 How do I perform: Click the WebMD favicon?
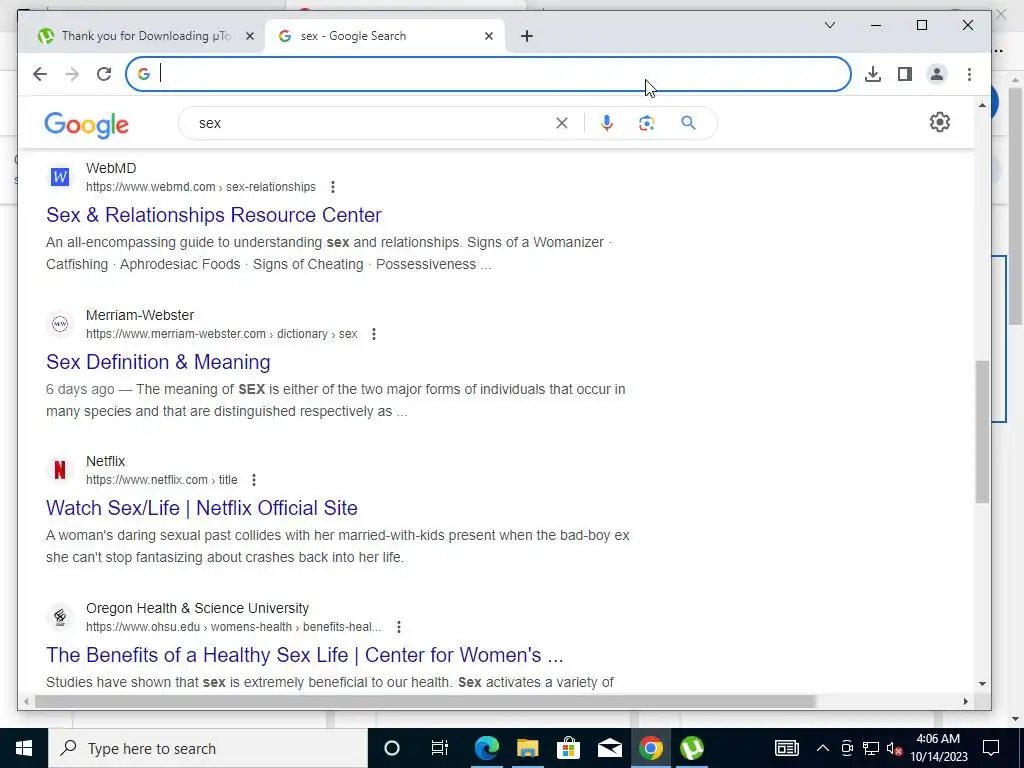(x=60, y=177)
